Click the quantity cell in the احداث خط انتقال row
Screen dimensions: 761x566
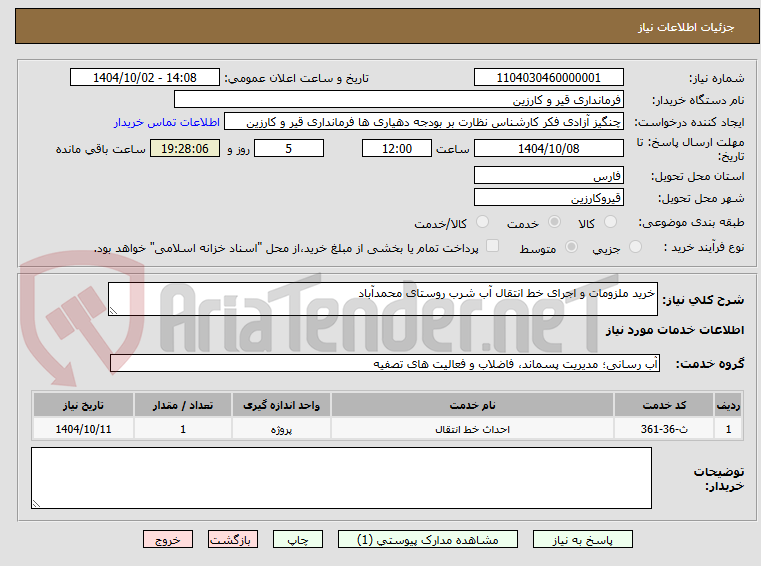(x=182, y=429)
